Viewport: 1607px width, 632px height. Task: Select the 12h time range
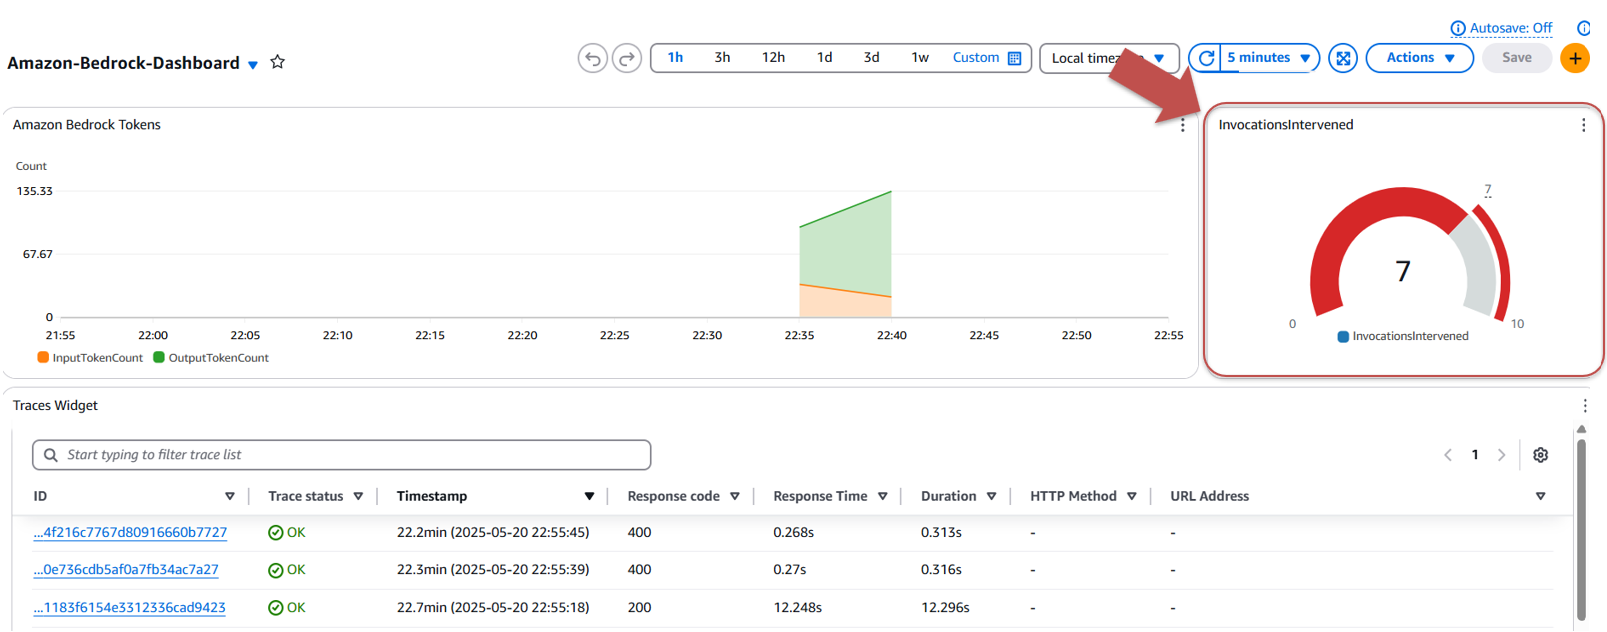[x=773, y=58]
